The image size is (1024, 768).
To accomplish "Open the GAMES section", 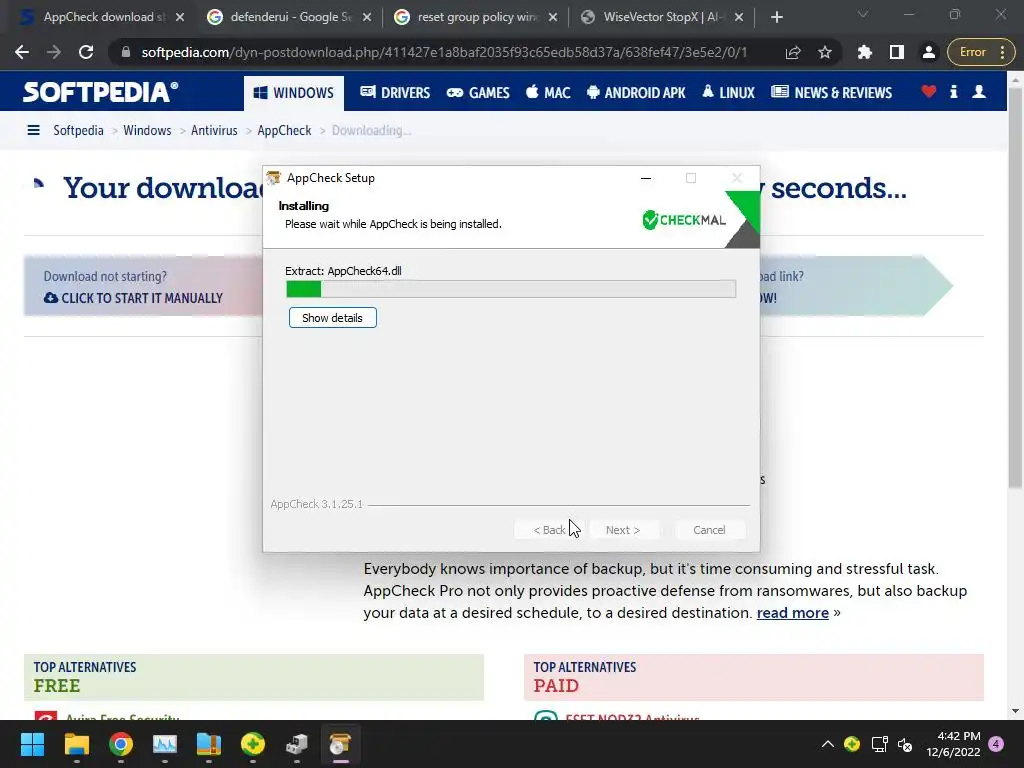I will coord(478,93).
